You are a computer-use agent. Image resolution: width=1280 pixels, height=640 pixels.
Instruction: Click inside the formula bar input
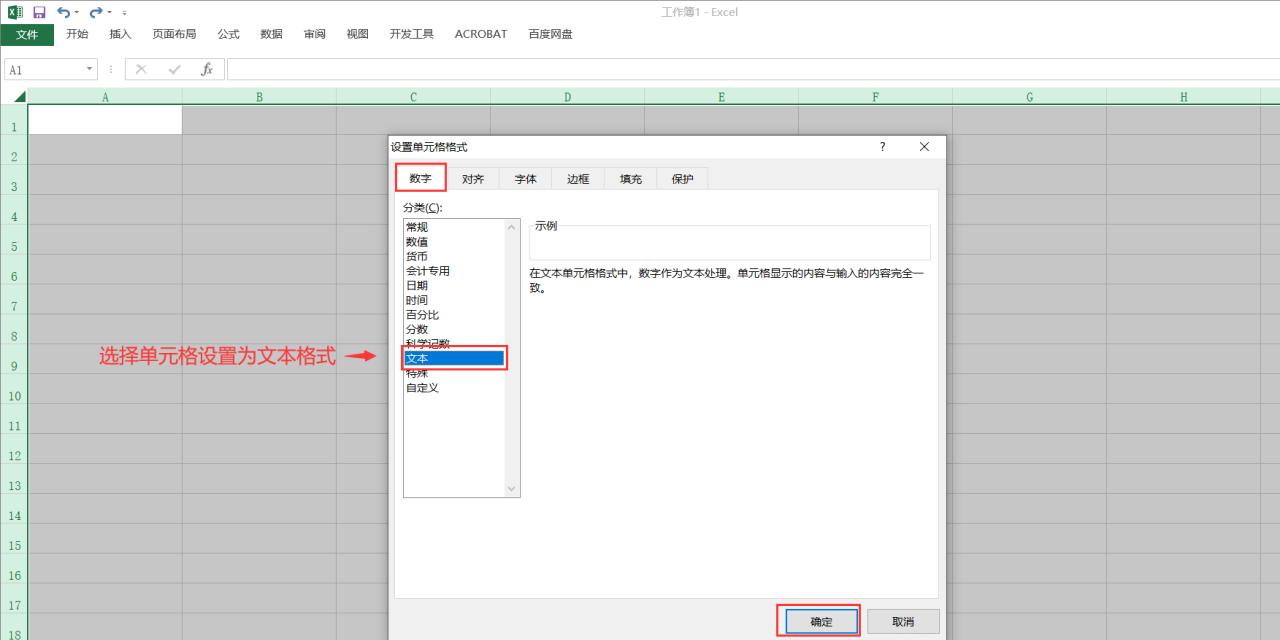(x=753, y=70)
